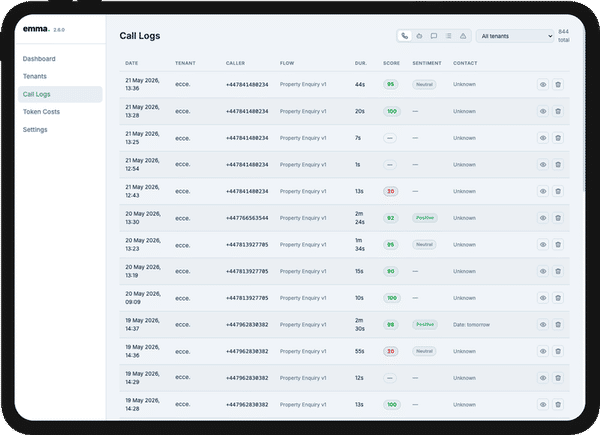600x435 pixels.
Task: View details of 21 May 13:28 call
Action: 543,111
